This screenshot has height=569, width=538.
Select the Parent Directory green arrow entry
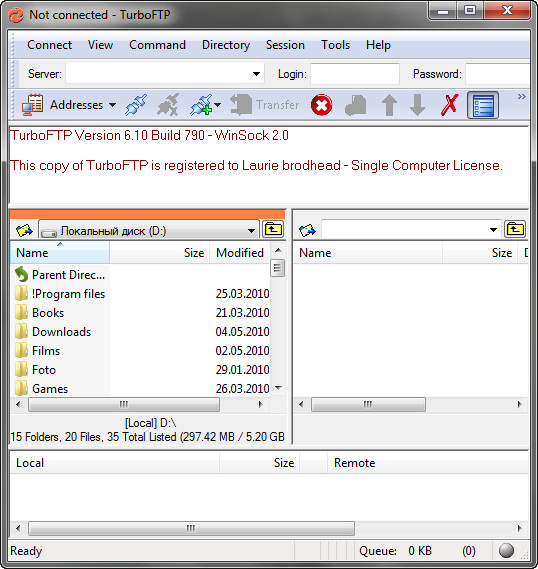pos(60,275)
